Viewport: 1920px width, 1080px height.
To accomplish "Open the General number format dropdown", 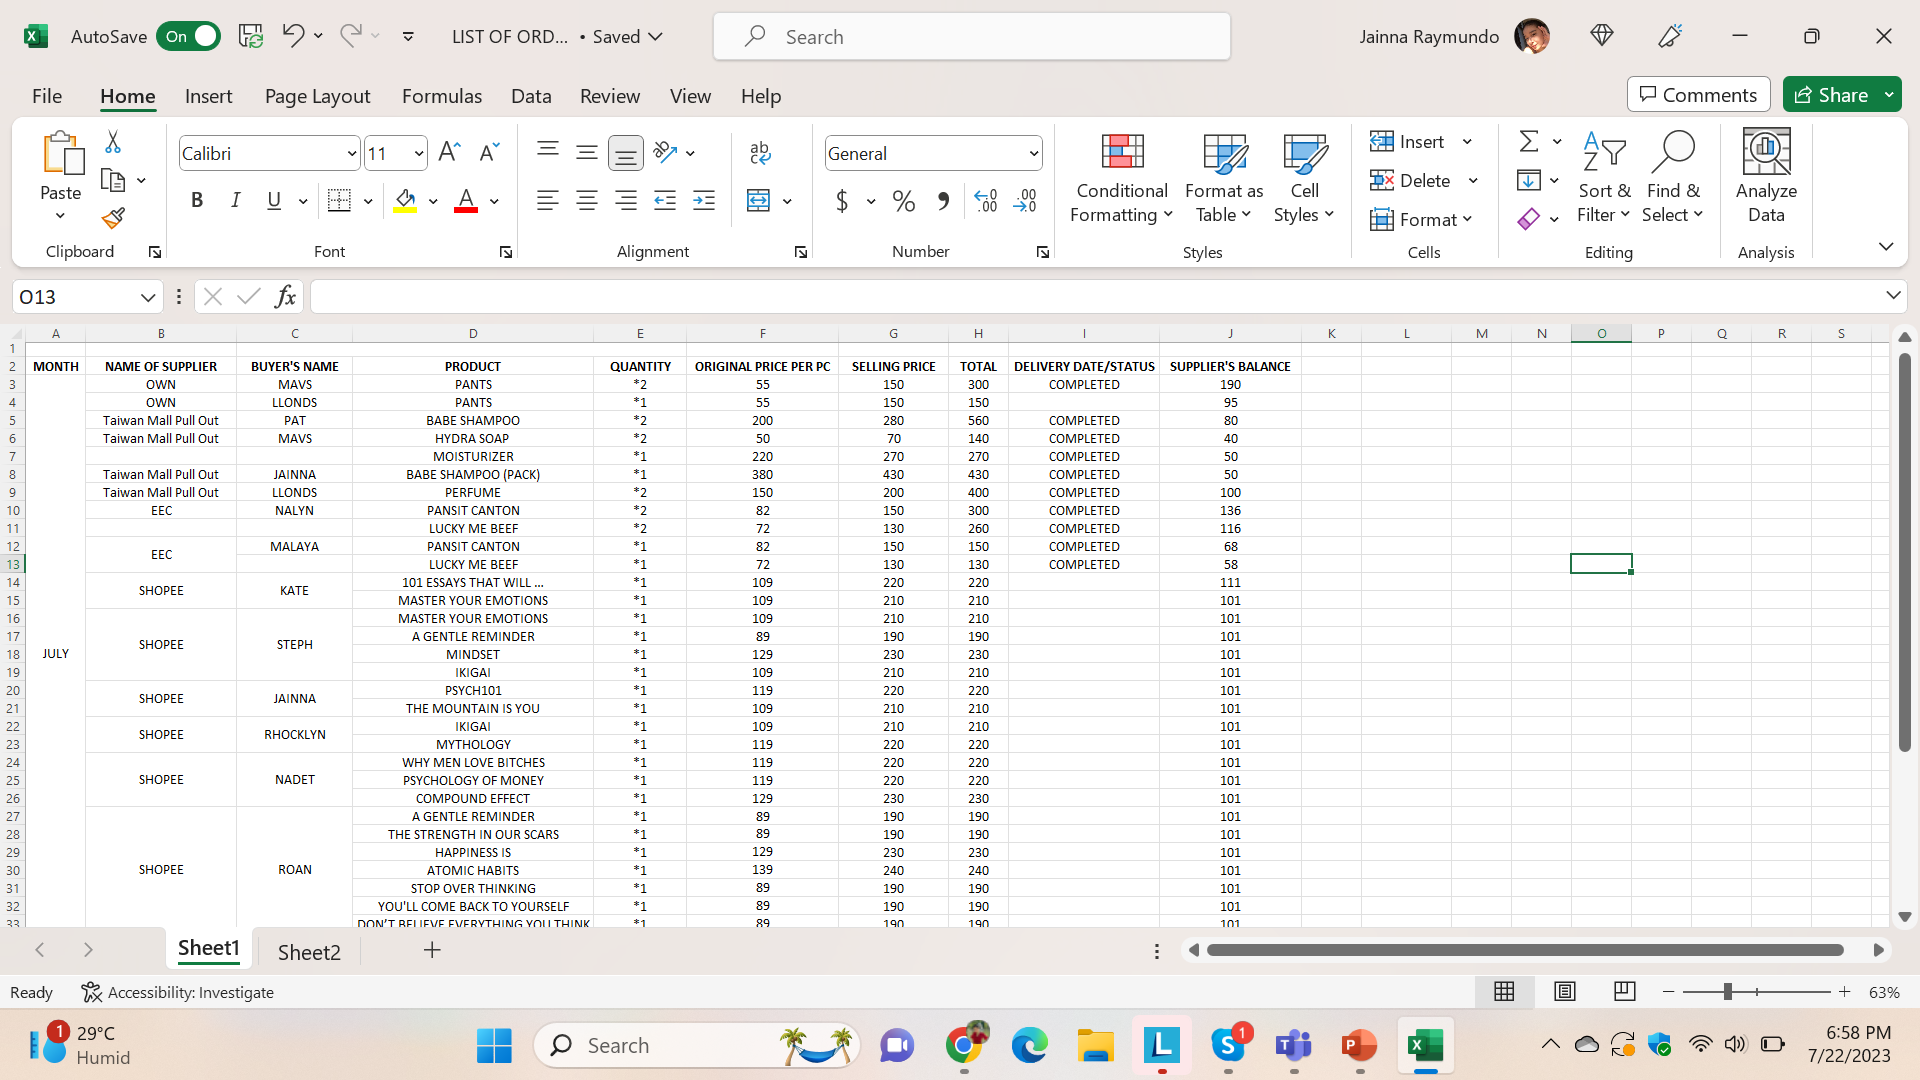I will [1033, 153].
